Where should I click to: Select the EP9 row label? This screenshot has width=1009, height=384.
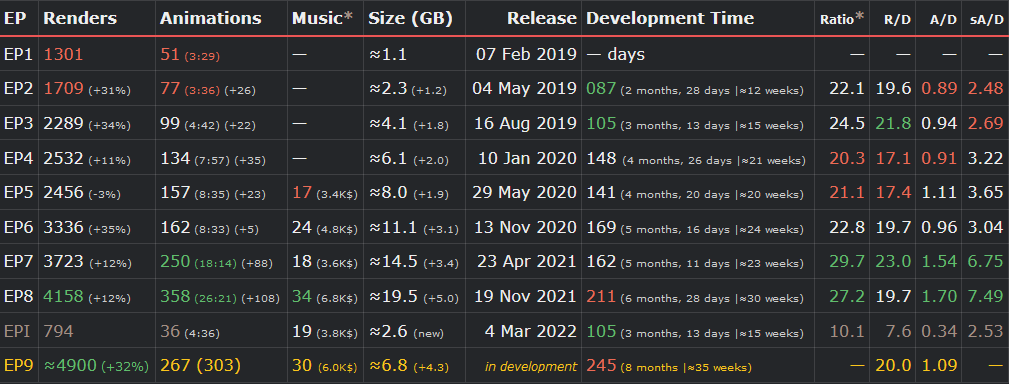coord(18,366)
